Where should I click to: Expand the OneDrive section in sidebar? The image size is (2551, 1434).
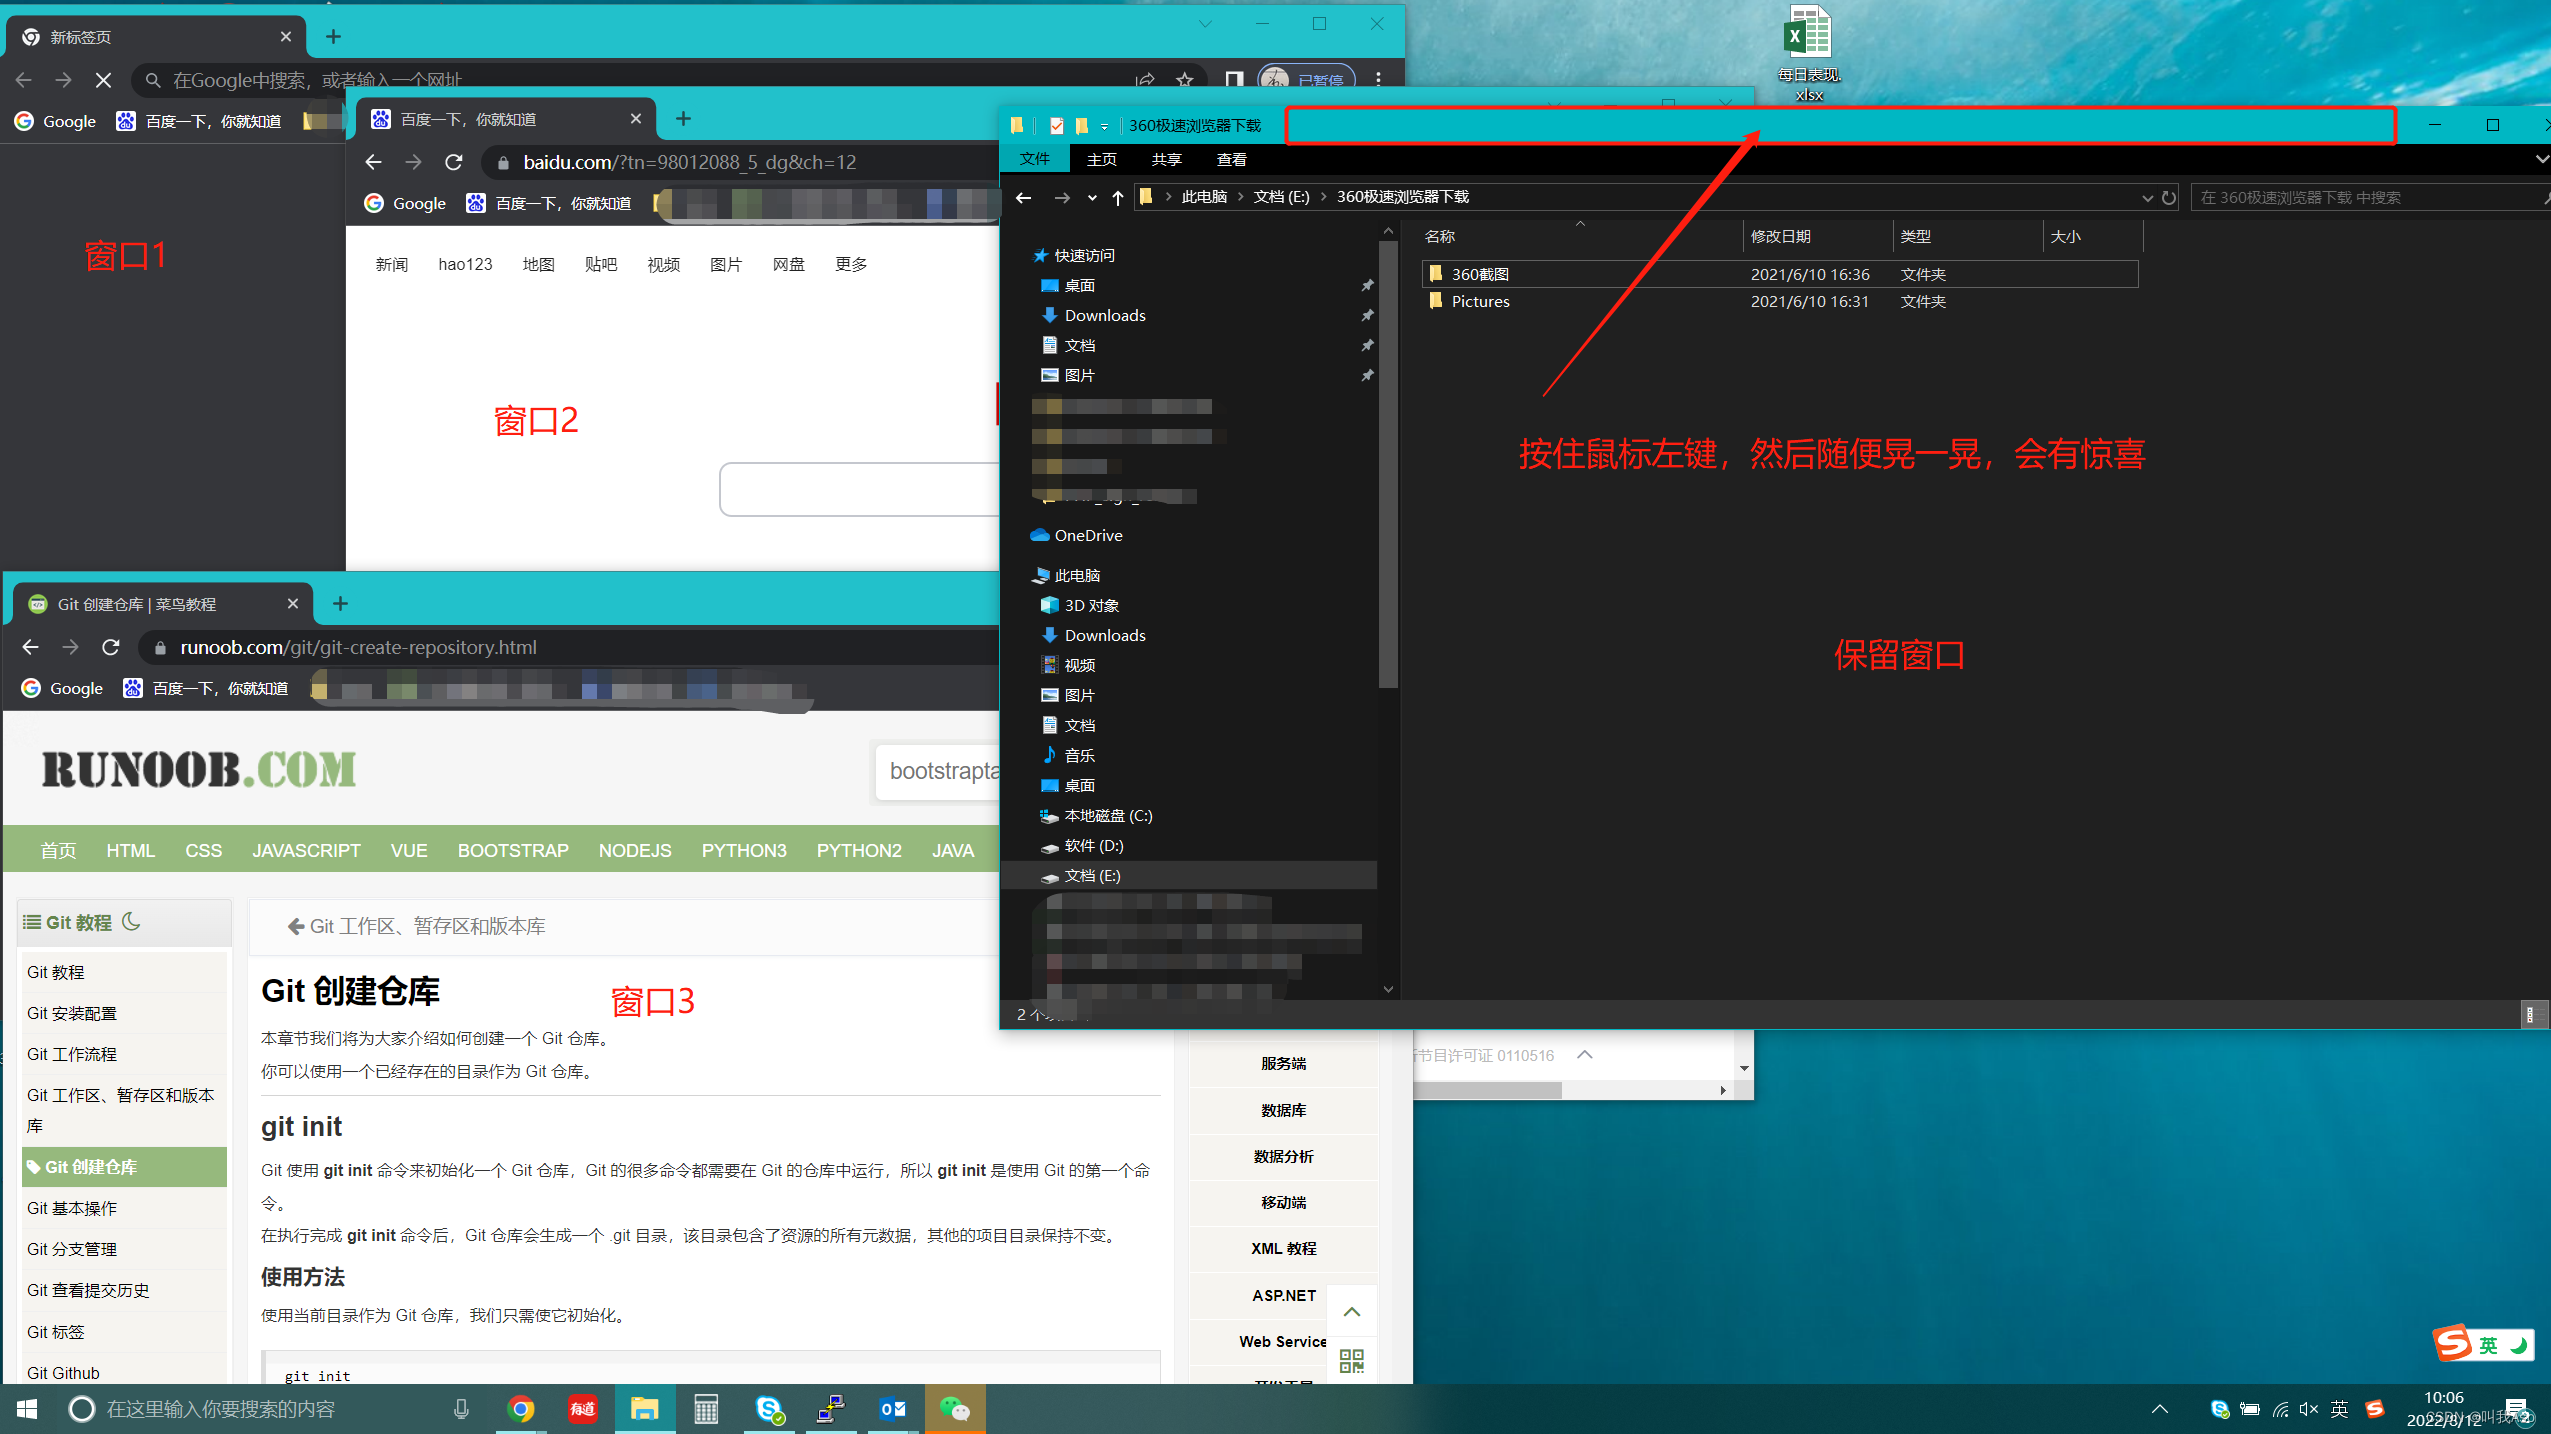pyautogui.click(x=1023, y=533)
